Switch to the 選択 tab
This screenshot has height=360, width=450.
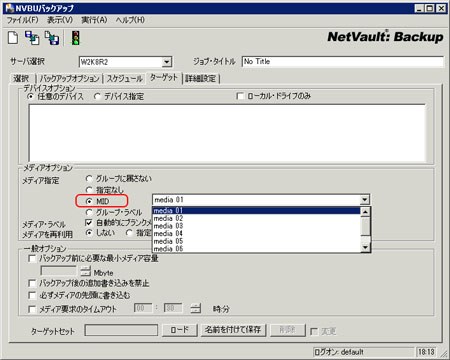tap(21, 79)
